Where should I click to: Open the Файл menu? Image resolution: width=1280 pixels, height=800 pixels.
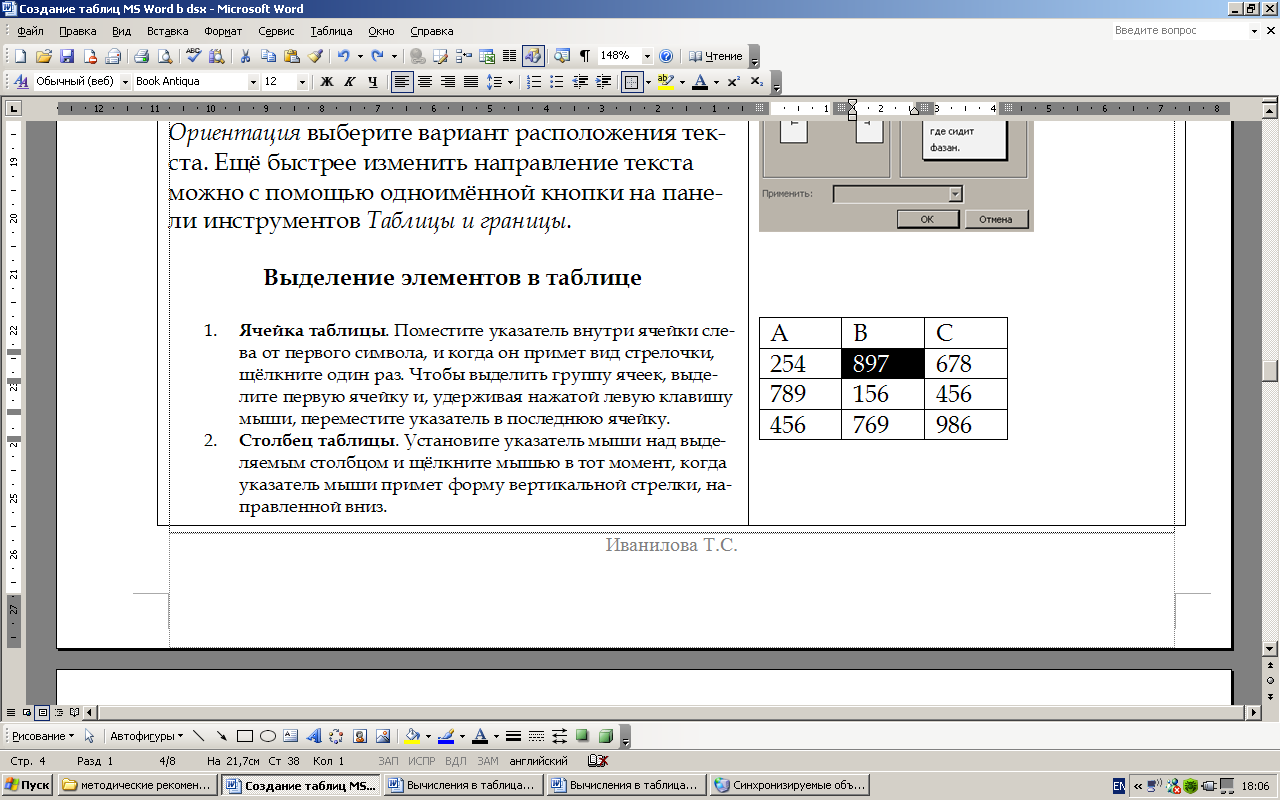pyautogui.click(x=30, y=31)
